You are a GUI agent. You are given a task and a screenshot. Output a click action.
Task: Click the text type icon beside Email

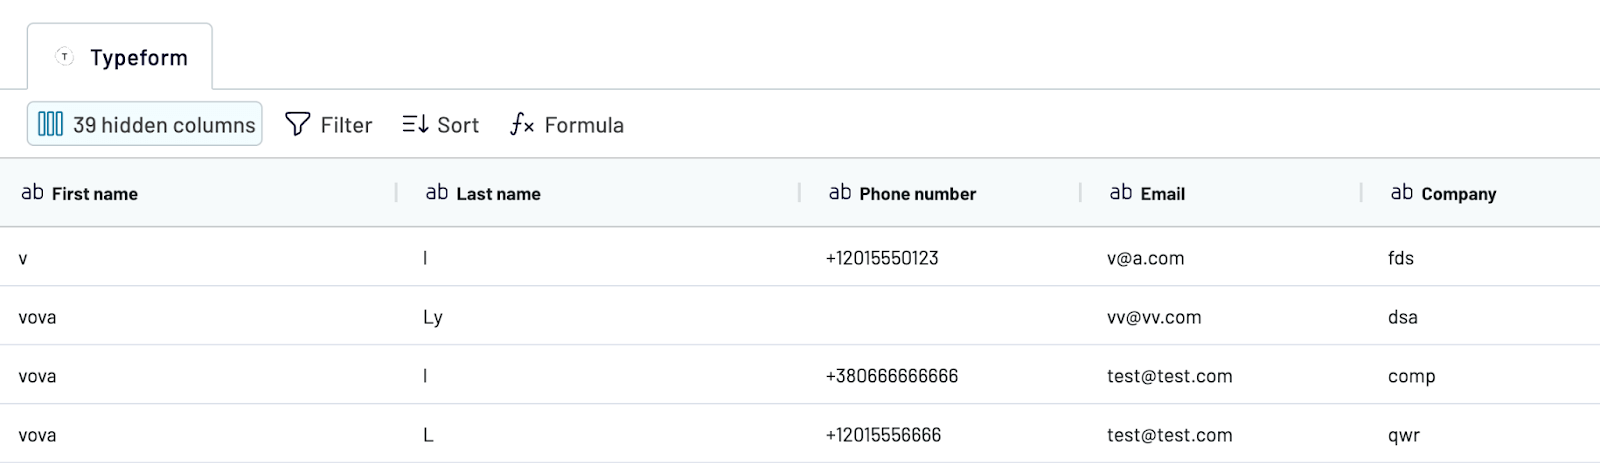1121,192
